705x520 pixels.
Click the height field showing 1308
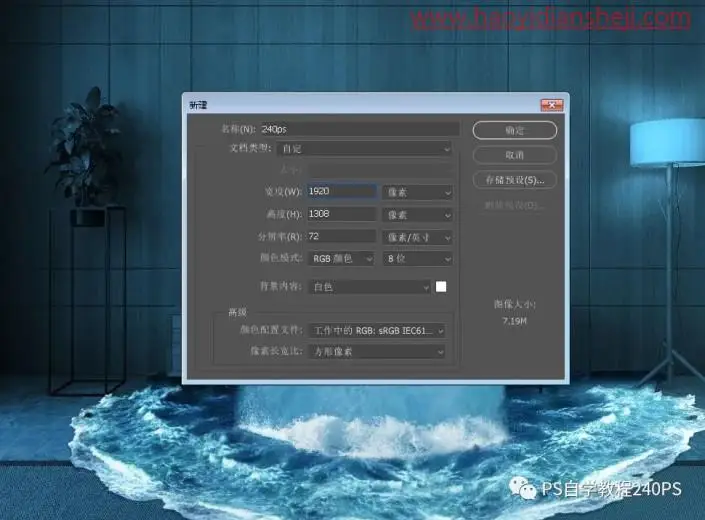tap(342, 214)
